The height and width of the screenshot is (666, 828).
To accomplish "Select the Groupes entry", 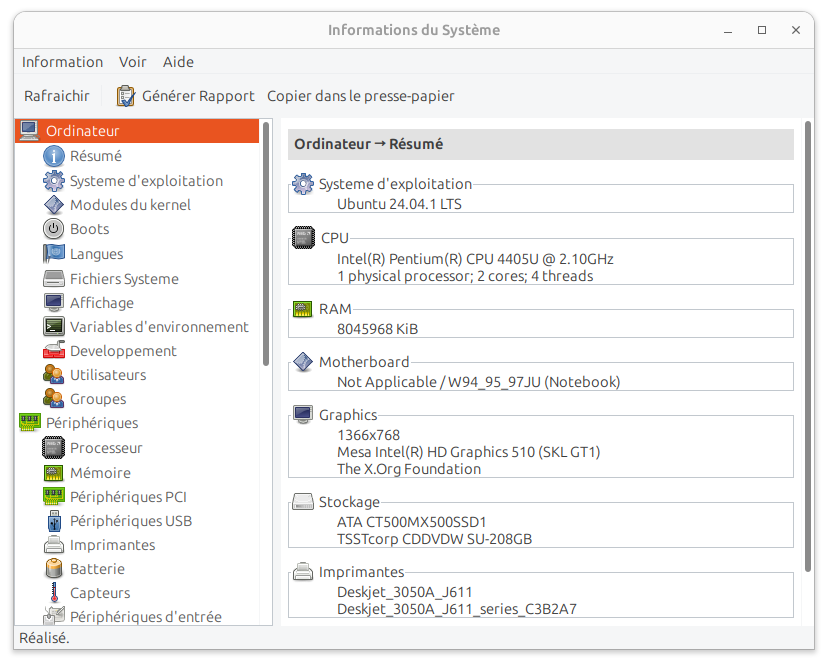I will (98, 399).
